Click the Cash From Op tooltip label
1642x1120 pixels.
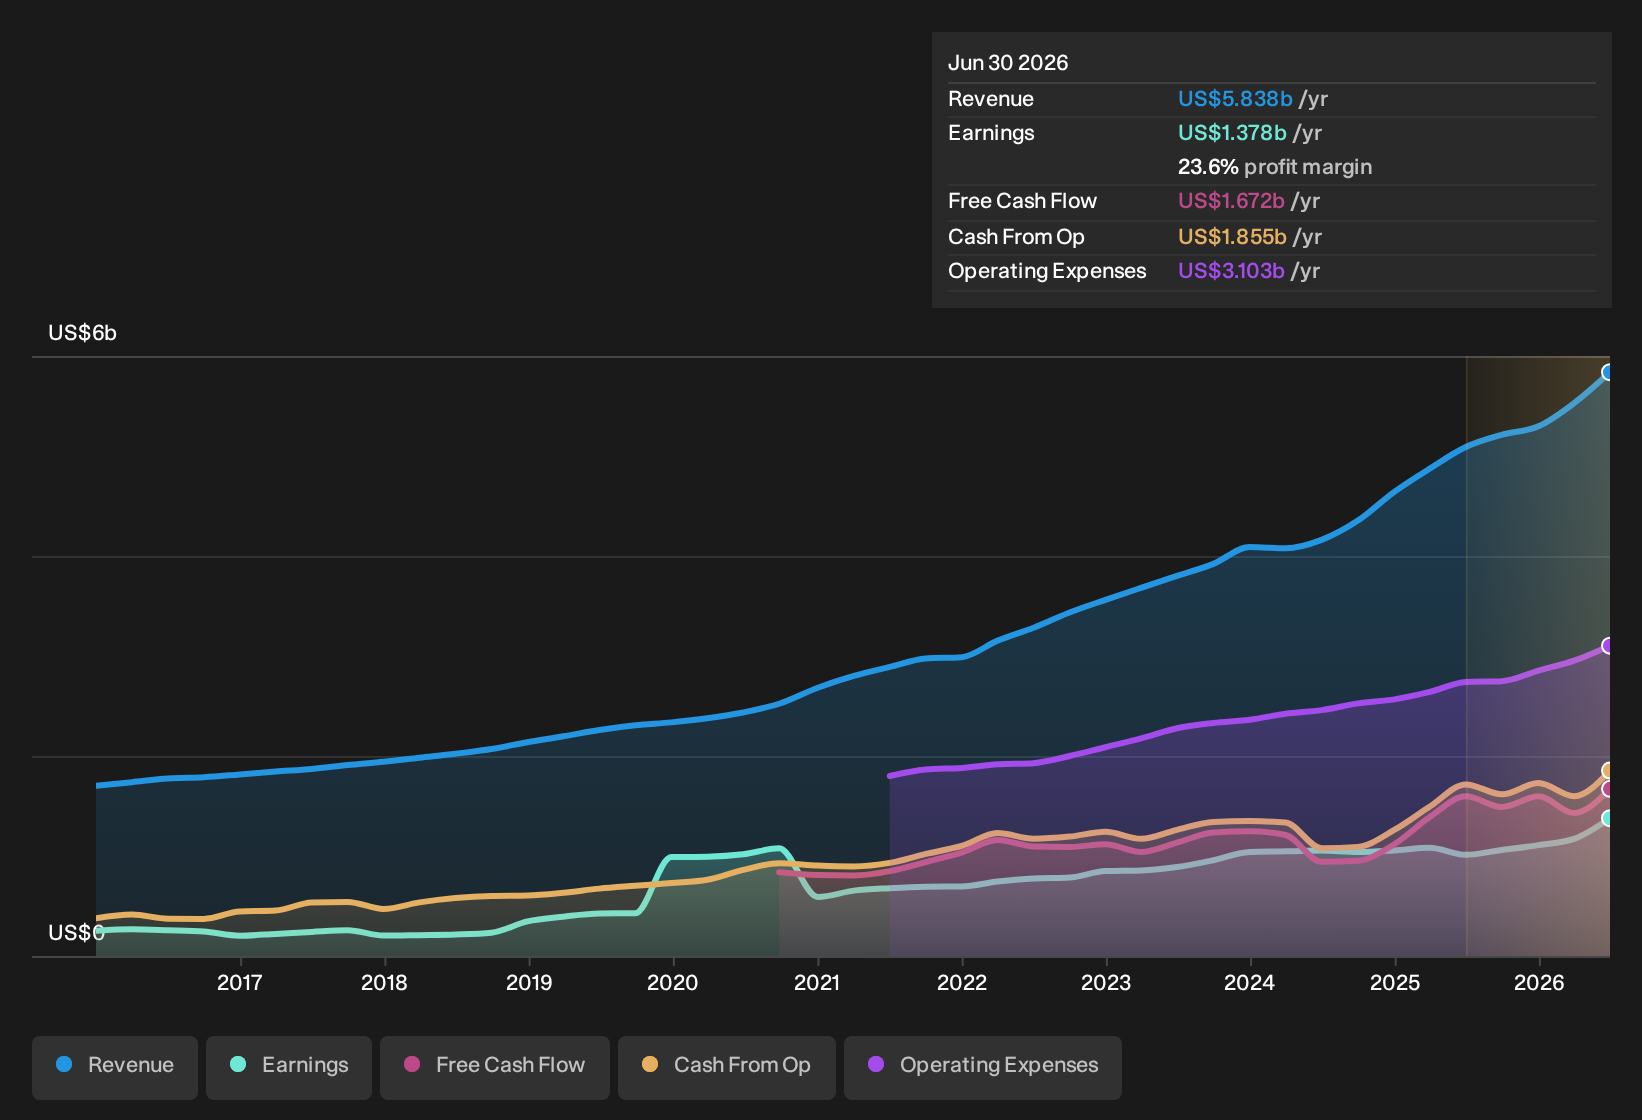pyautogui.click(x=1016, y=237)
